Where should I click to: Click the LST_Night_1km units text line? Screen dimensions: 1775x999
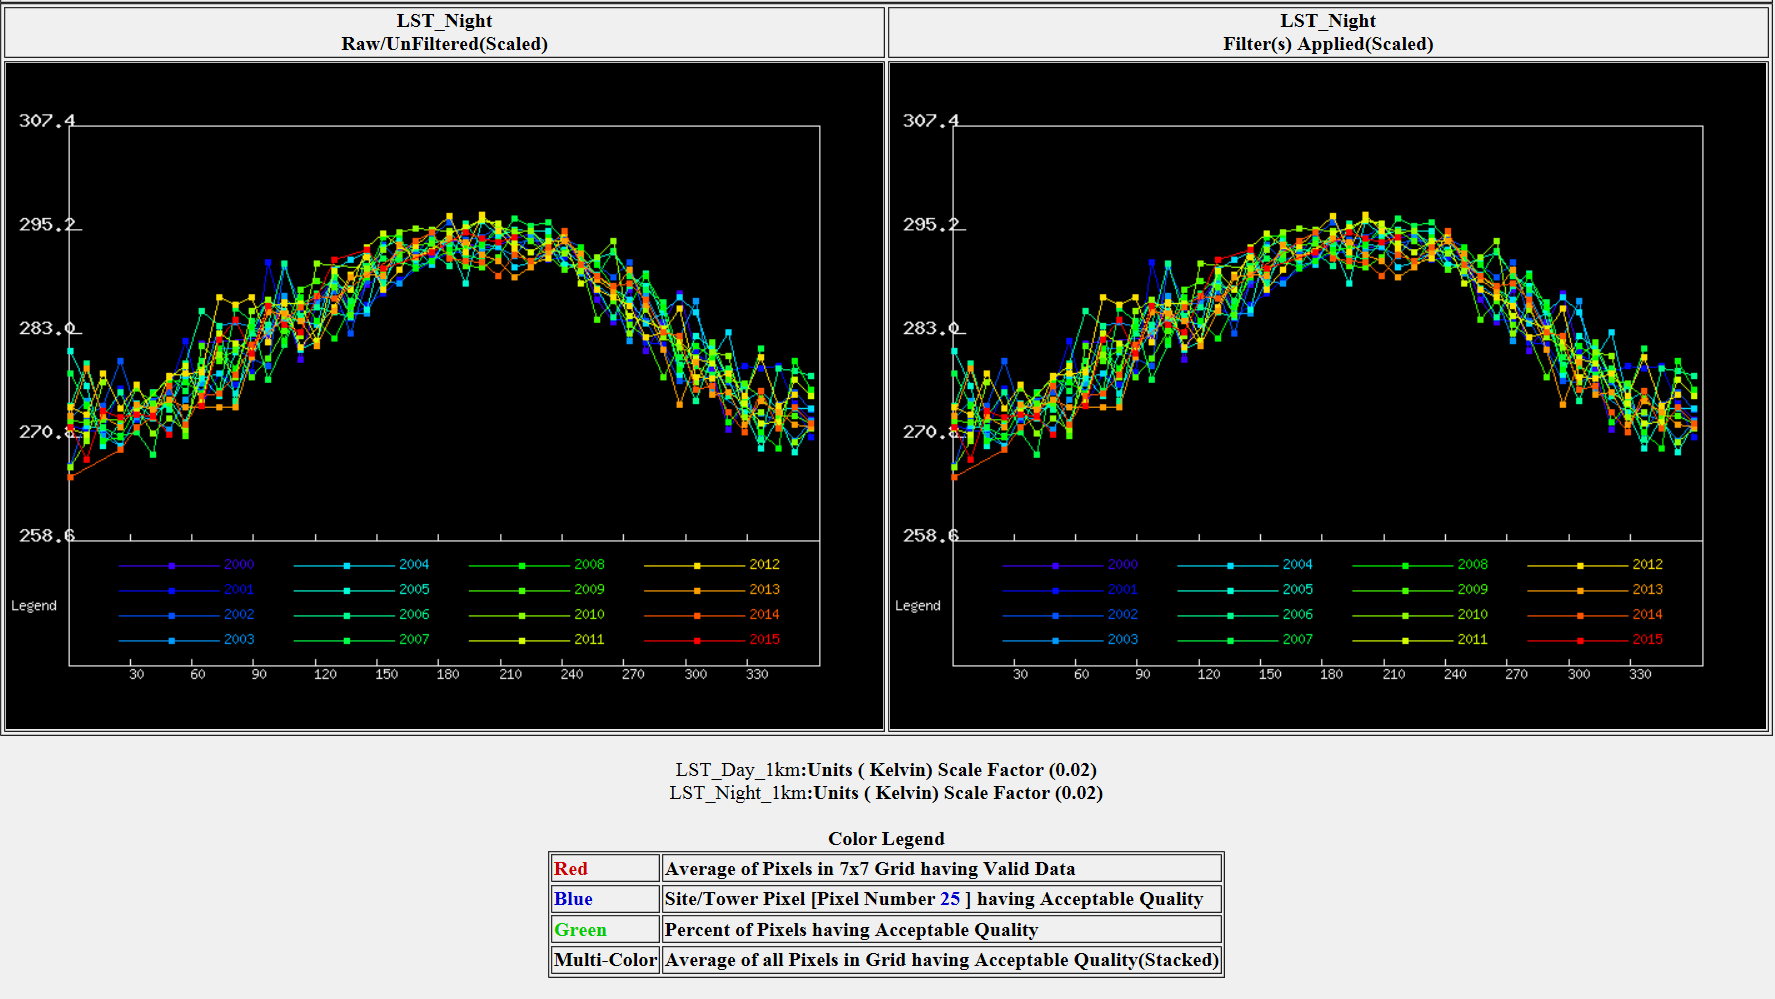(886, 793)
